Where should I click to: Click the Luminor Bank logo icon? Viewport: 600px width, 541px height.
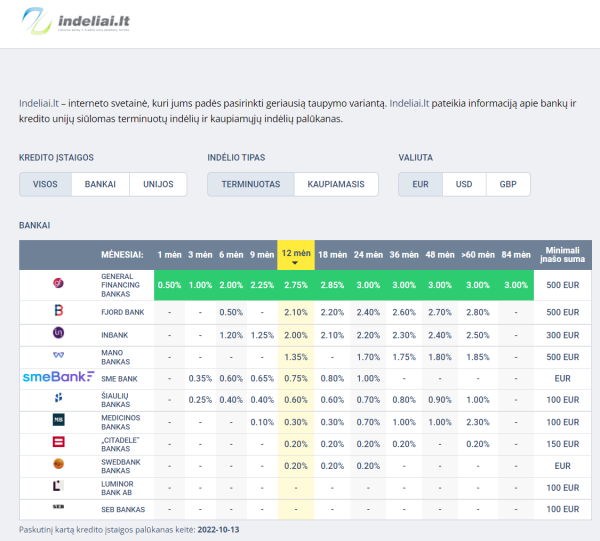click(x=58, y=486)
